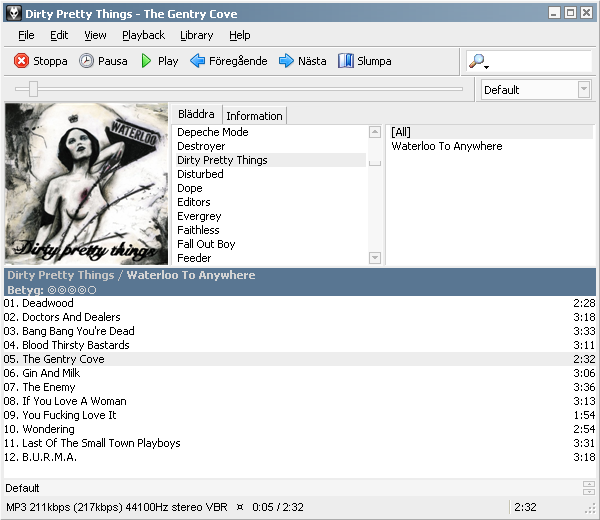Click the playlist switcher icon at bottom right
Screen dimensions: 600x520
click(589, 488)
